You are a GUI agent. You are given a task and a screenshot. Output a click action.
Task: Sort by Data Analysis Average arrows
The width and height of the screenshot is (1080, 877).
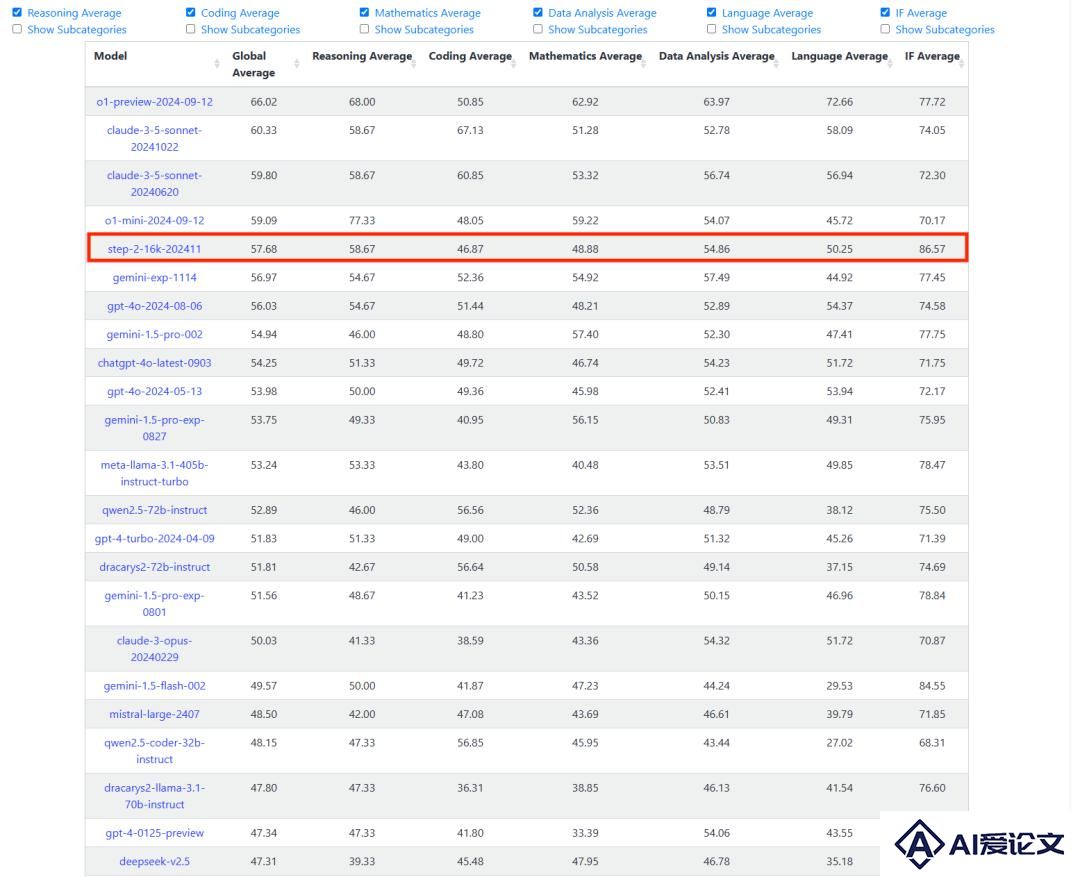776,64
